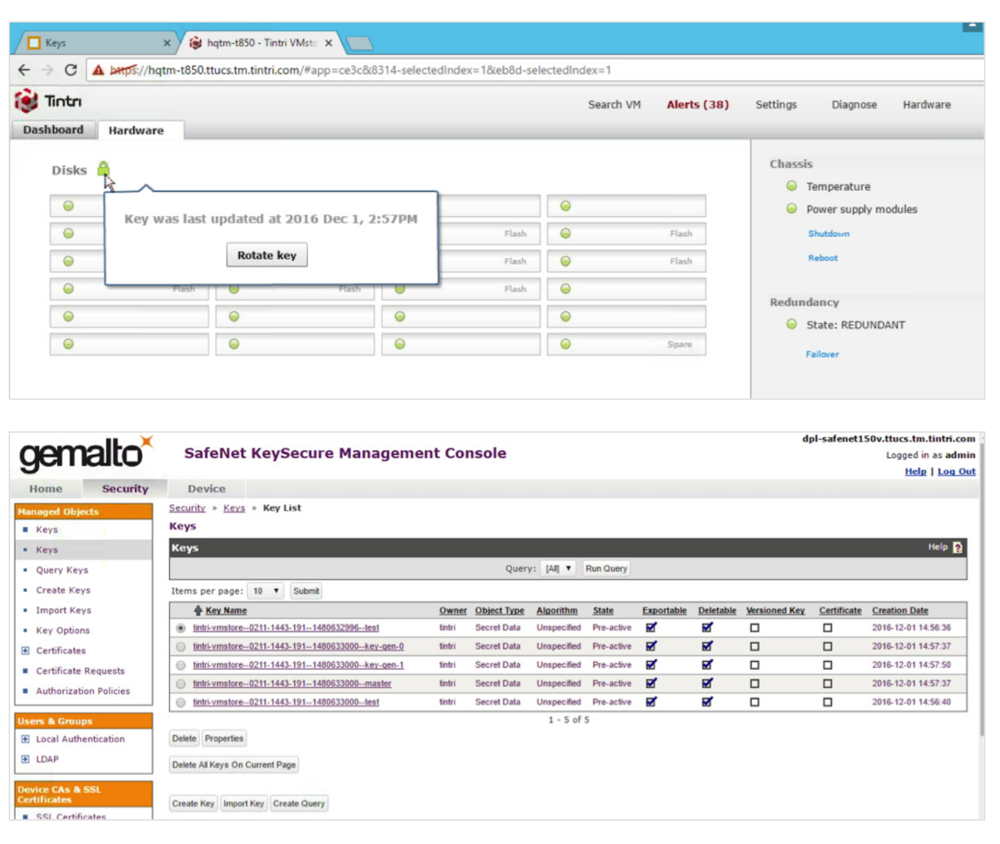Click Search VM in the Tintri header
The image size is (1000, 844).
614,105
